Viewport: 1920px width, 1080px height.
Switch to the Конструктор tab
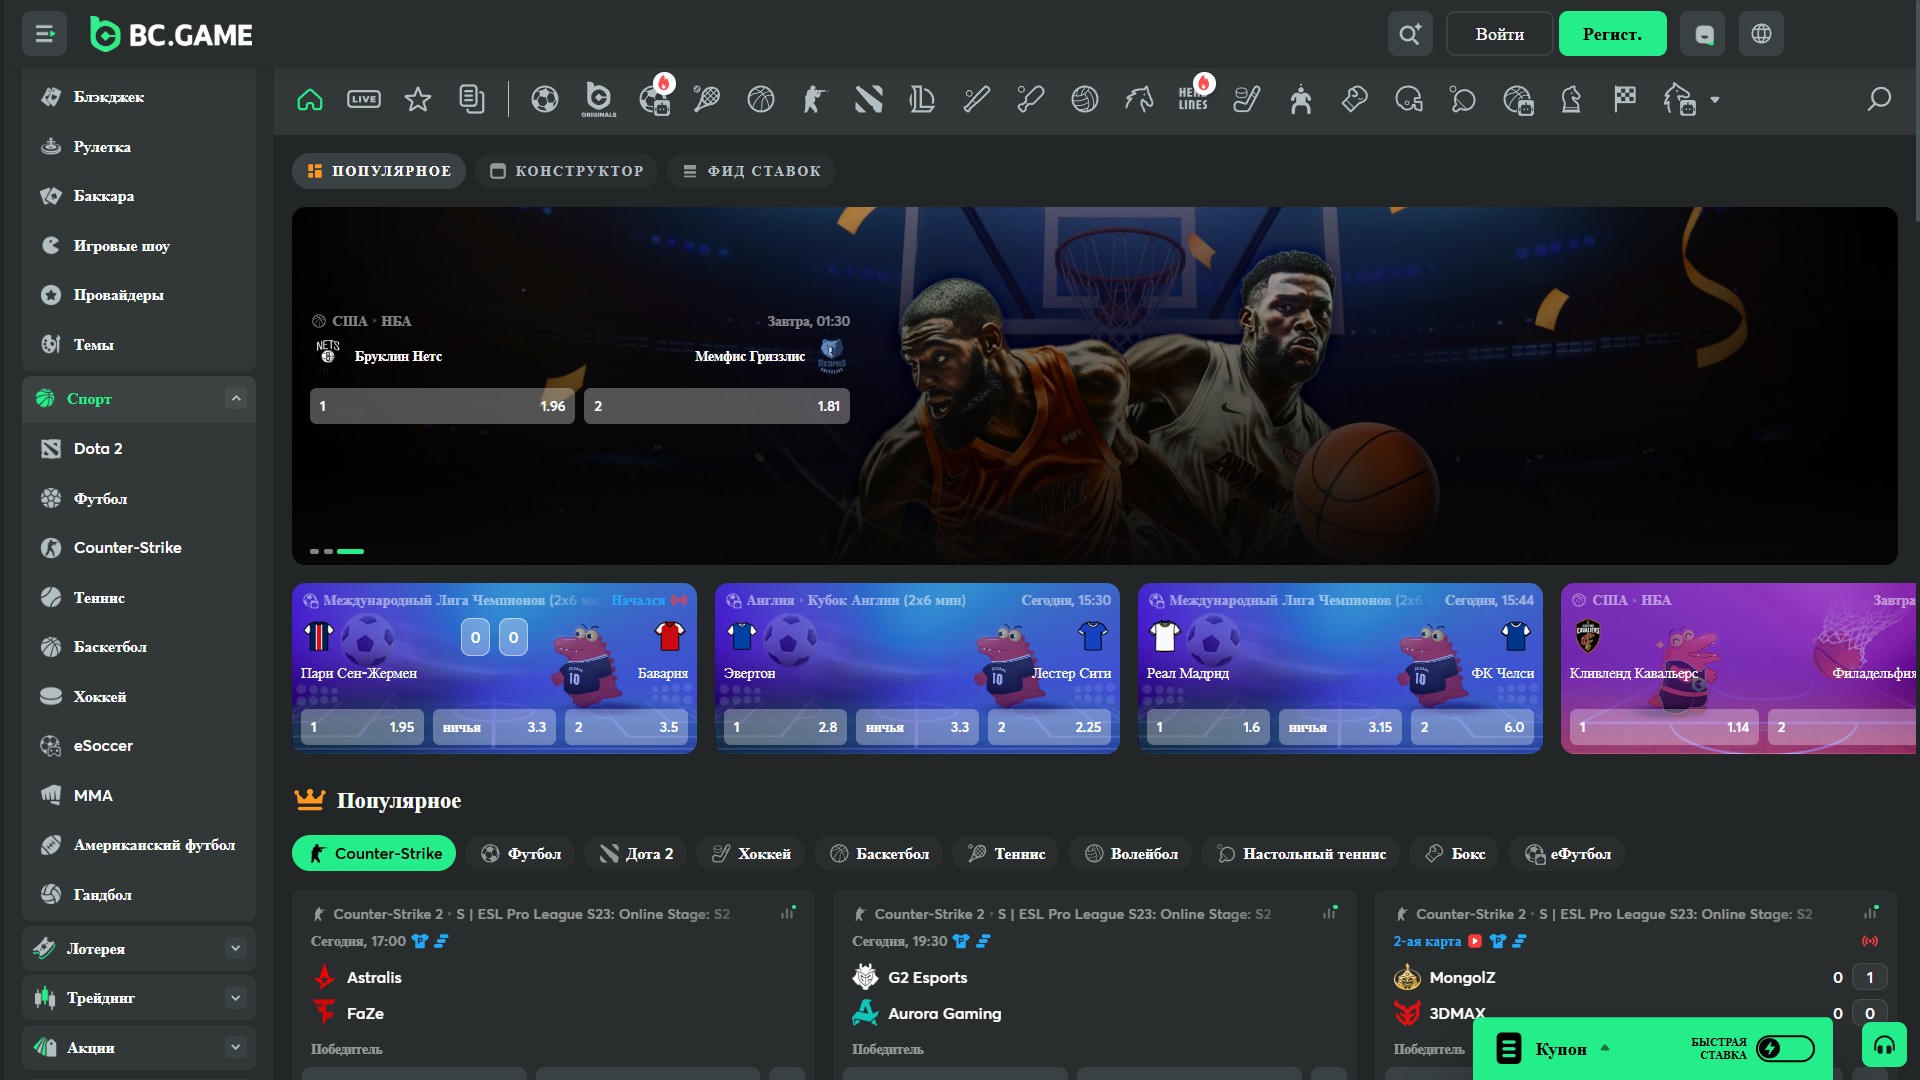567,171
